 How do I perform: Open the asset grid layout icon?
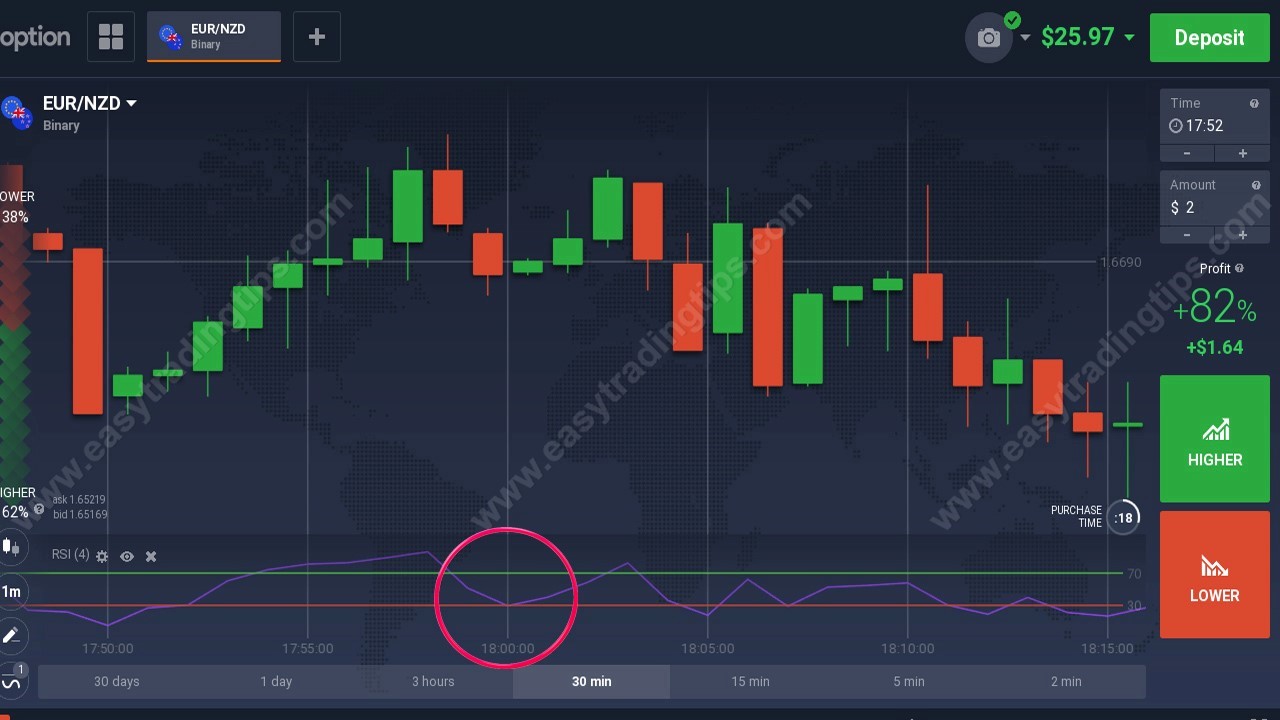coord(111,37)
